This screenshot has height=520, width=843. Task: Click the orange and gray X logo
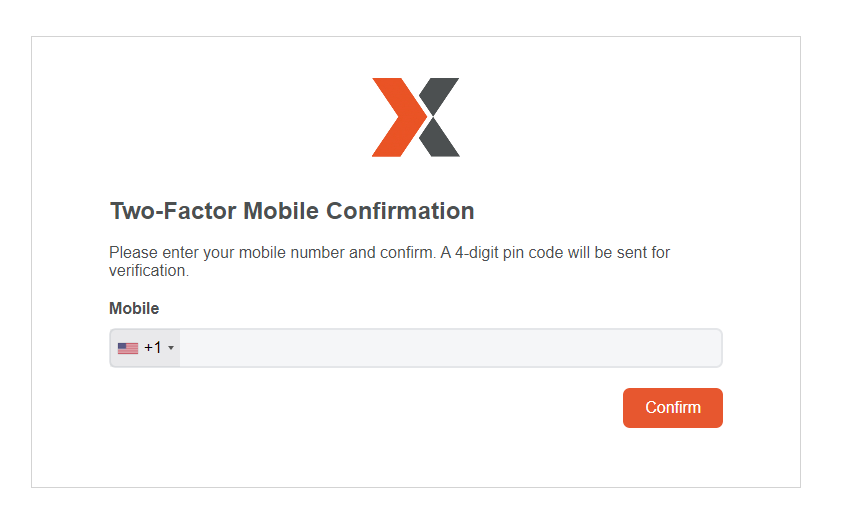[416, 118]
